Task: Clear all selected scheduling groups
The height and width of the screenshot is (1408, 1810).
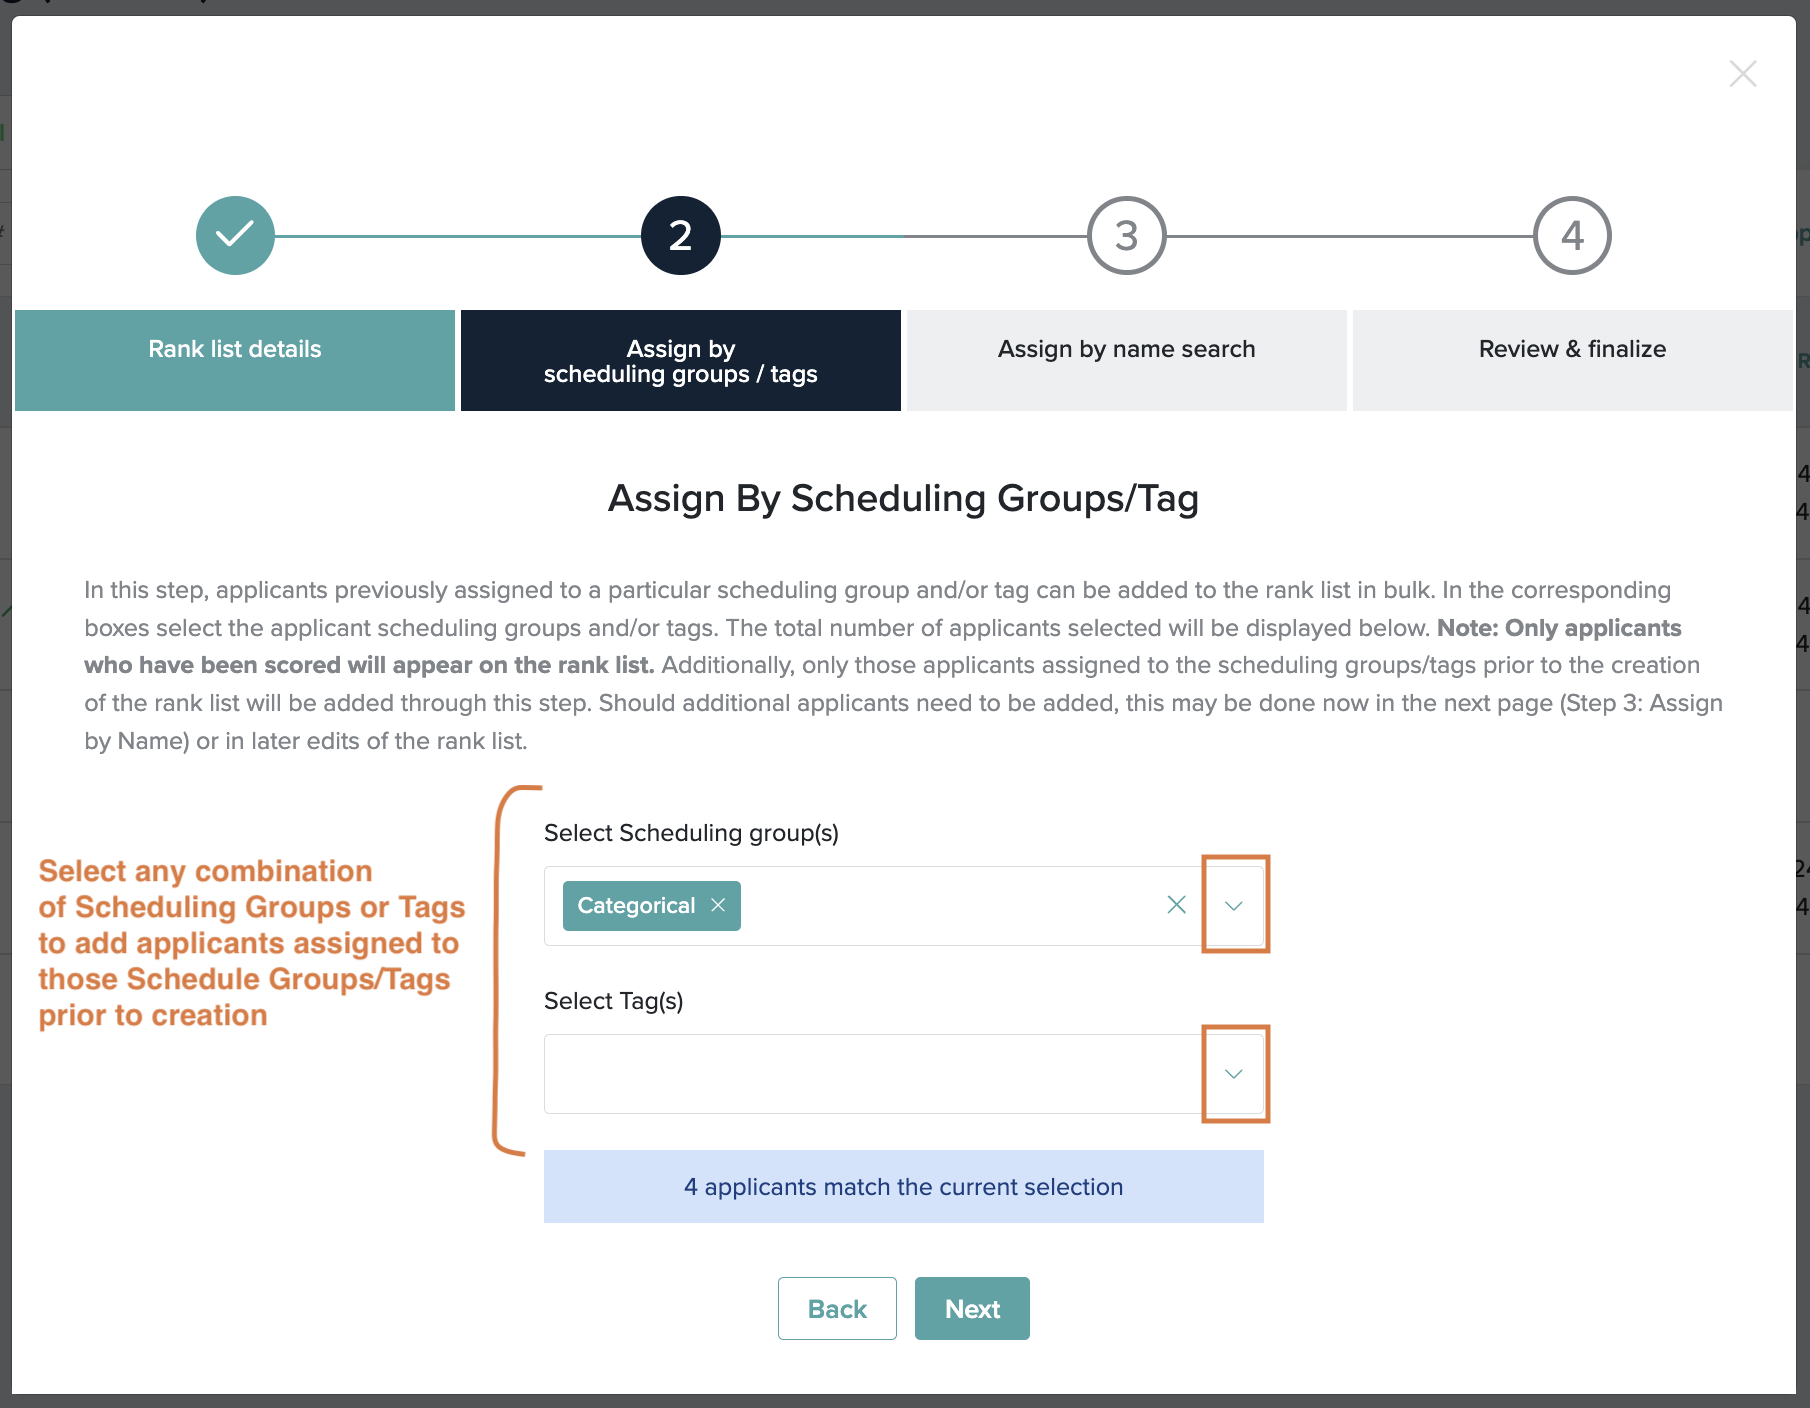Action: pos(1177,905)
